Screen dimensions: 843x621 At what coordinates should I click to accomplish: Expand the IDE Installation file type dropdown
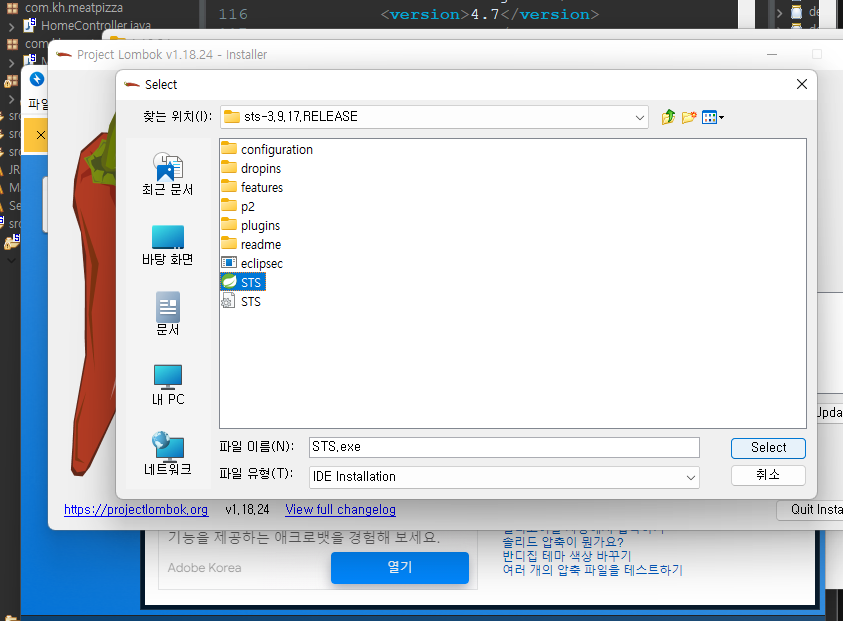point(691,477)
